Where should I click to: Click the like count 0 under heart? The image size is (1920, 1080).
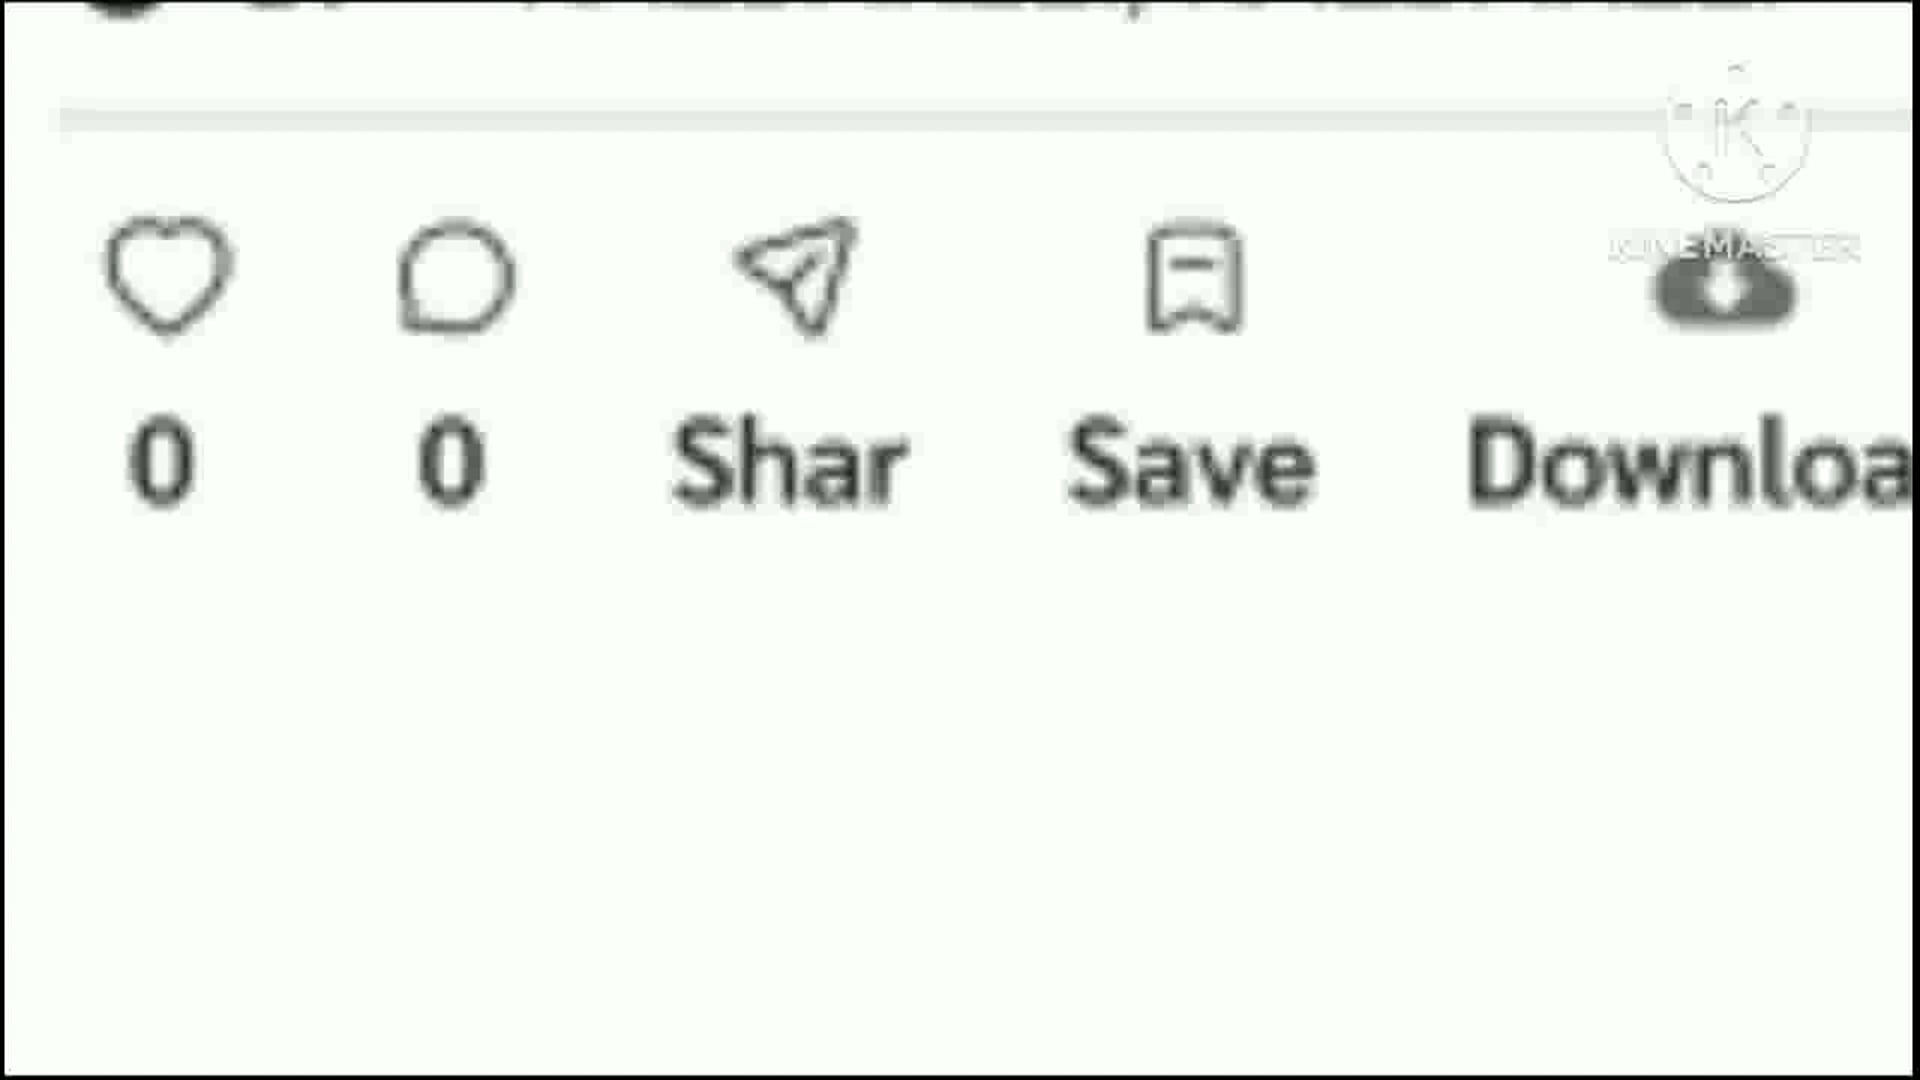click(x=161, y=461)
